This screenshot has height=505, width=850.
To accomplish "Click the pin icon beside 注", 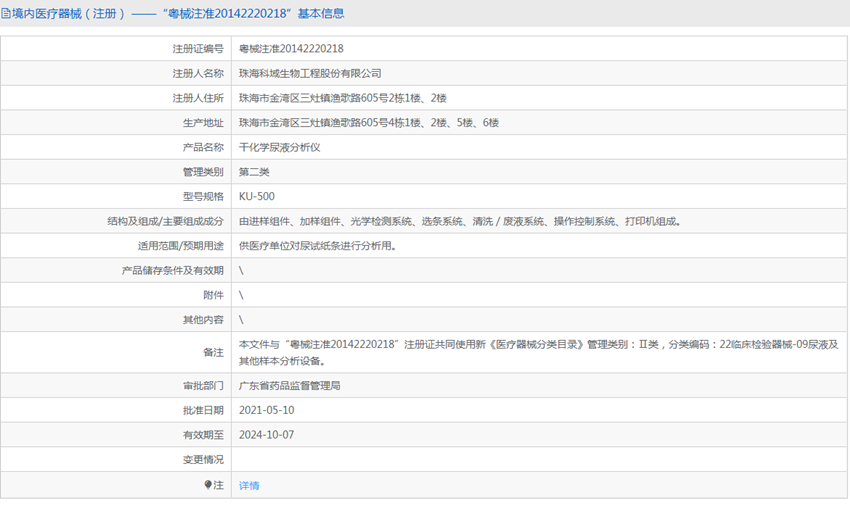I will pyautogui.click(x=208, y=484).
